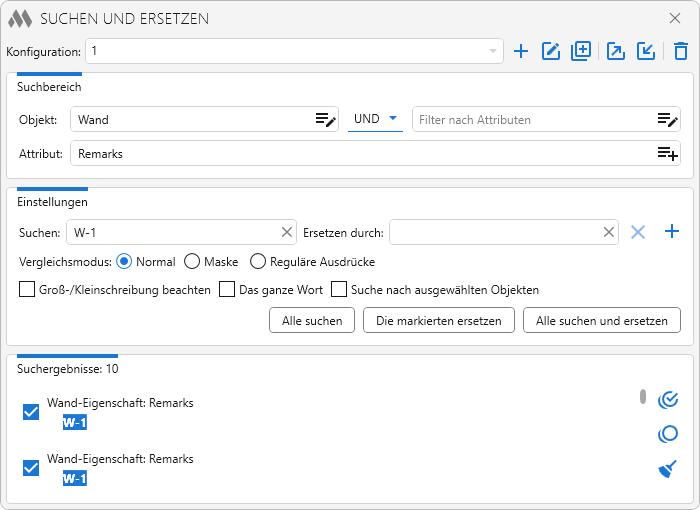Clear search results with broom icon
Image resolution: width=700 pixels, height=510 pixels.
point(668,469)
